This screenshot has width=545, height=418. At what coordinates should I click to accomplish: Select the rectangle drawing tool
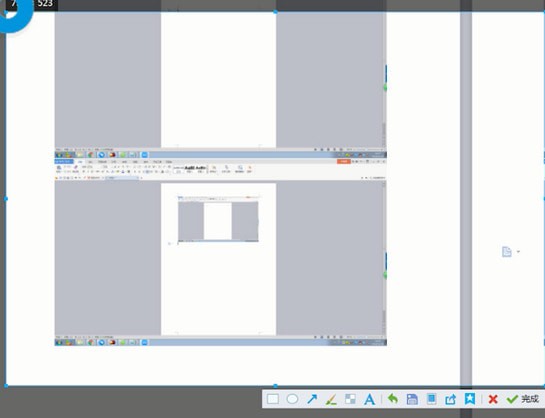[273, 399]
